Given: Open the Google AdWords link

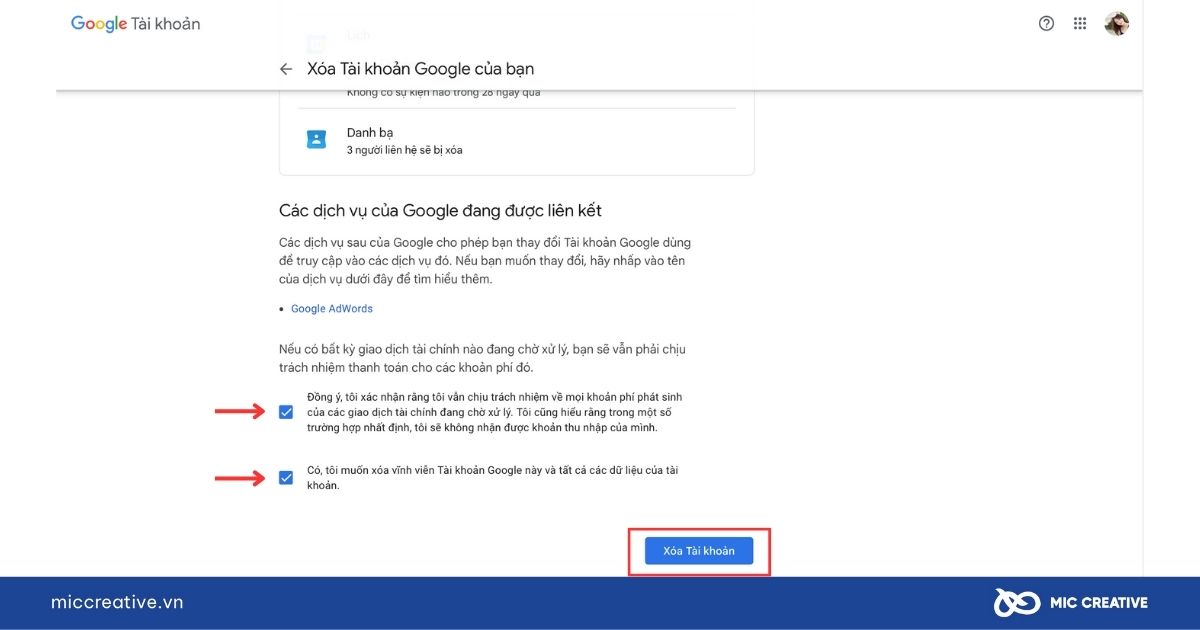Looking at the screenshot, I should [x=332, y=309].
